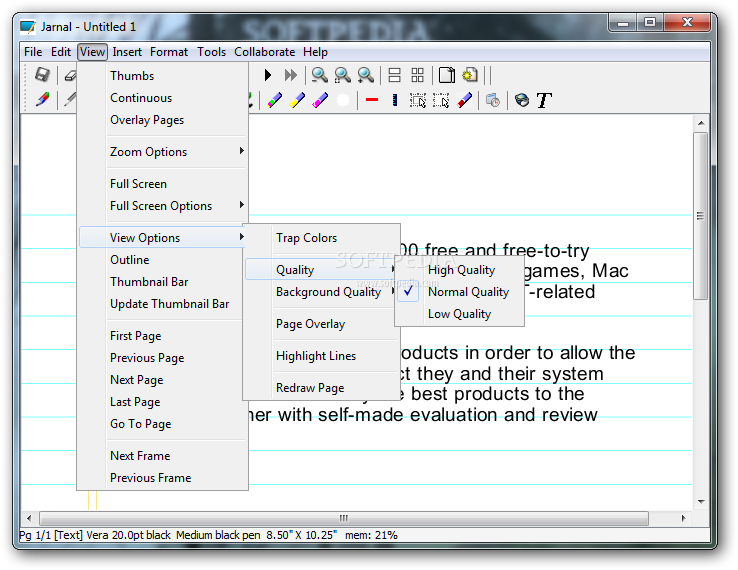The image size is (738, 570).
Task: Click the red line pen color button
Action: (372, 100)
